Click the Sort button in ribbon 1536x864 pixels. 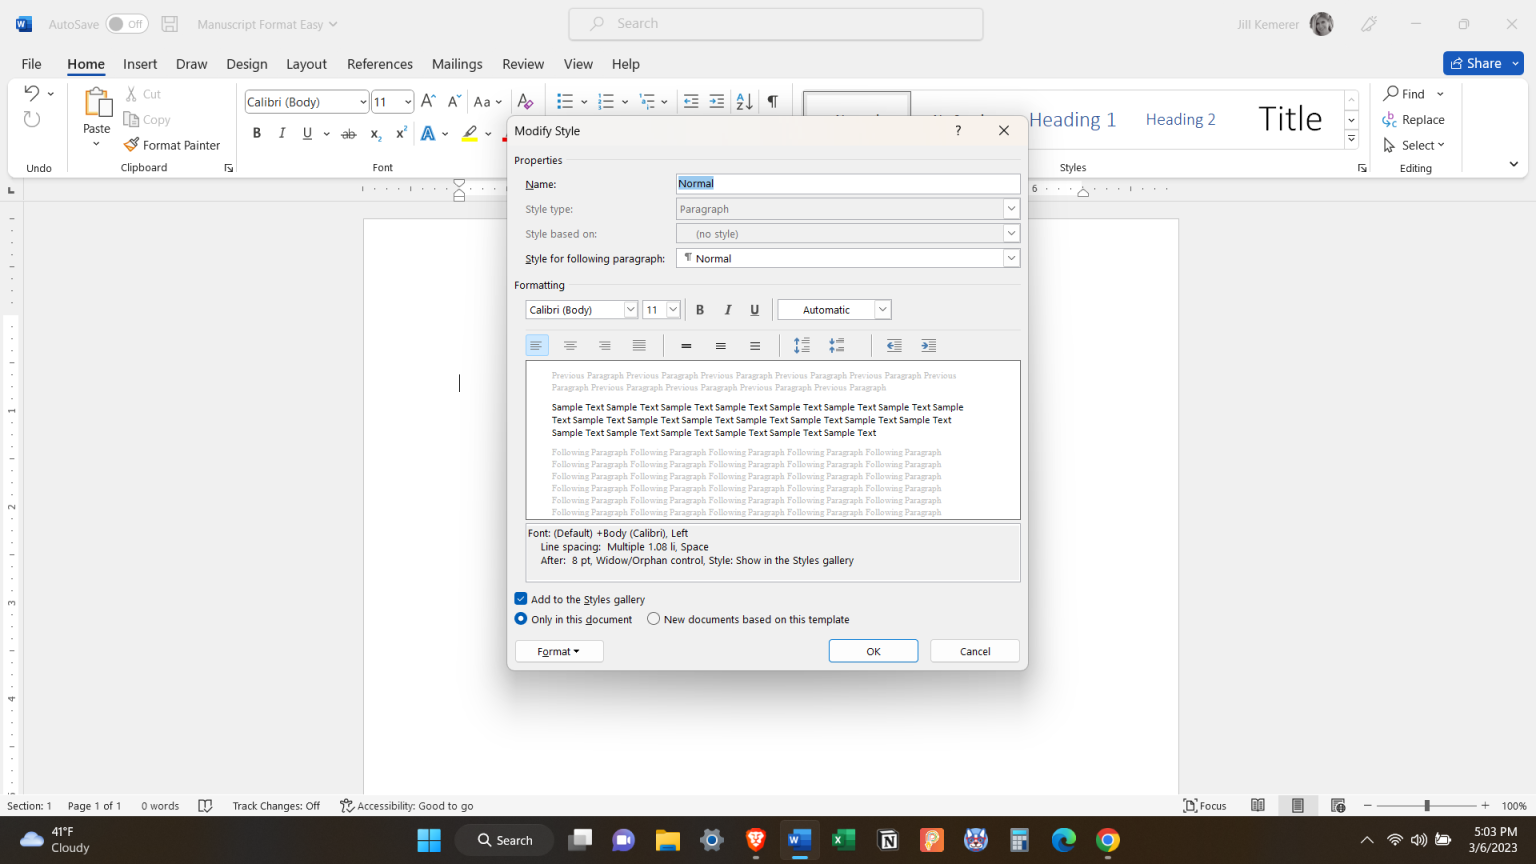point(744,101)
